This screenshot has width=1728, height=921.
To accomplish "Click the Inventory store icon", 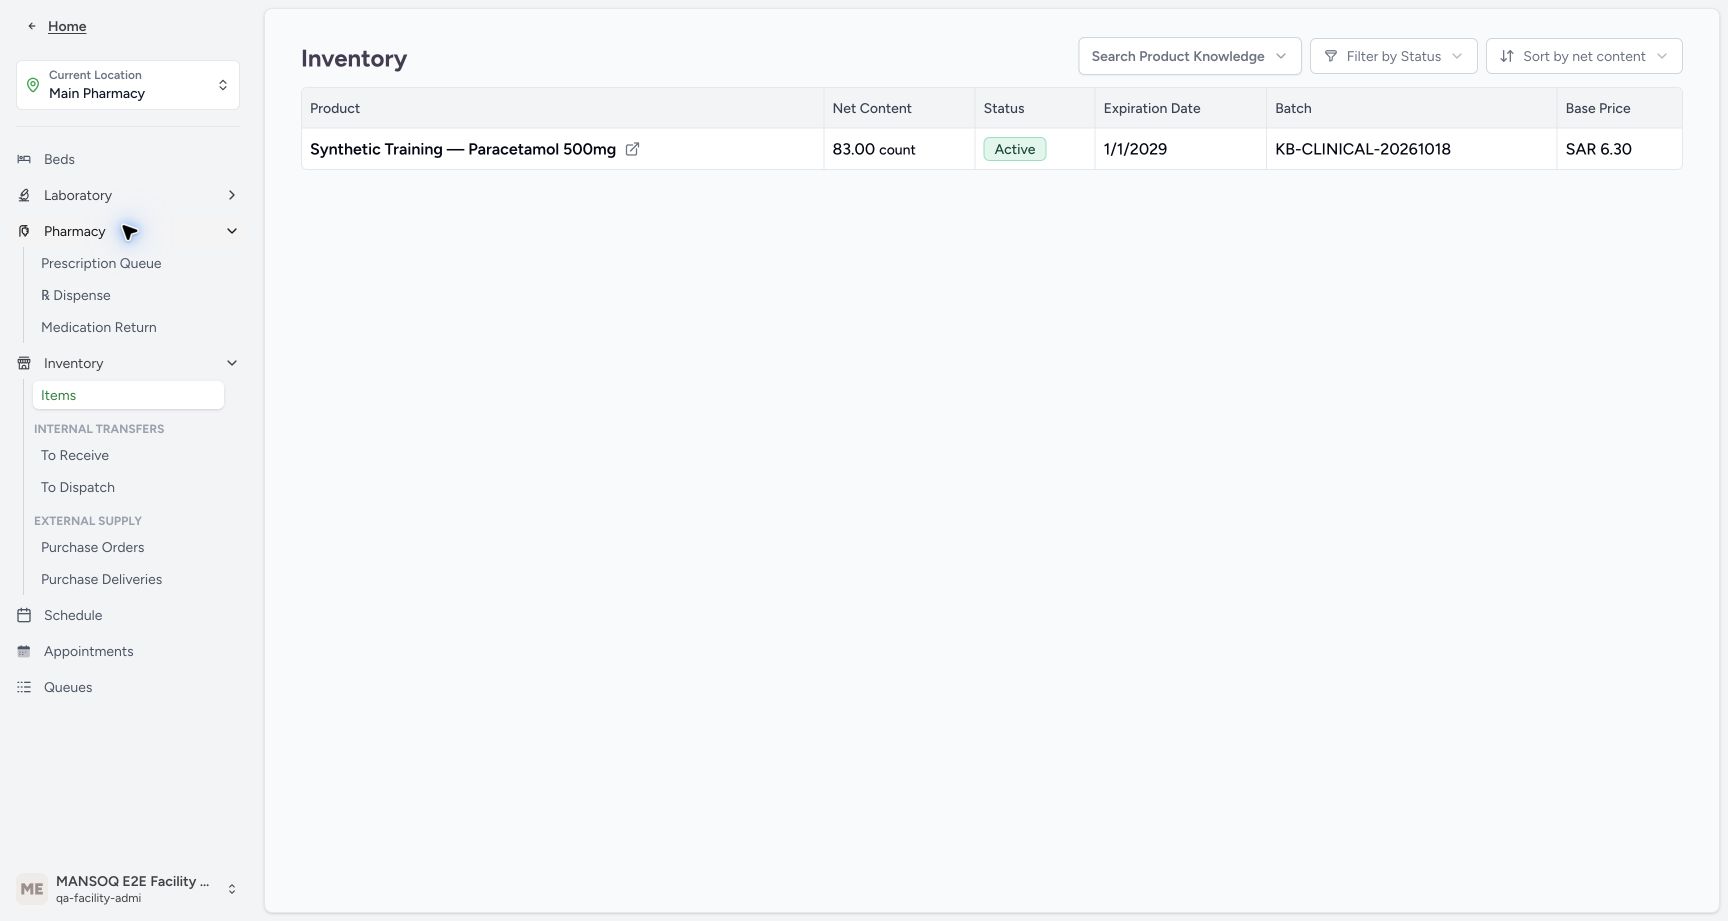I will coord(24,363).
